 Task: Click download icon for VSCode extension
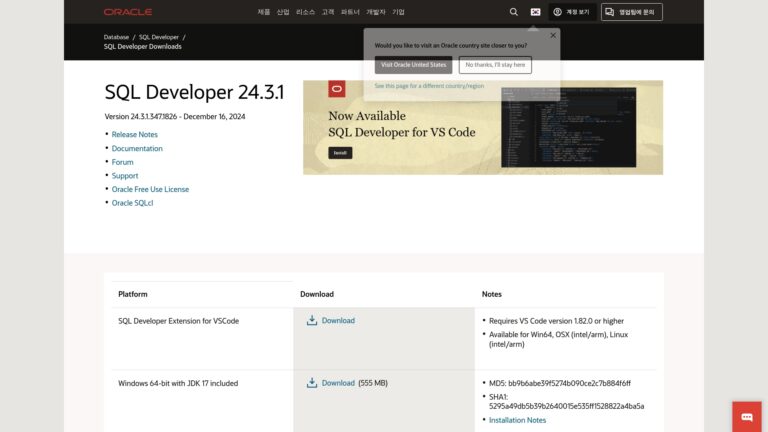click(x=312, y=320)
